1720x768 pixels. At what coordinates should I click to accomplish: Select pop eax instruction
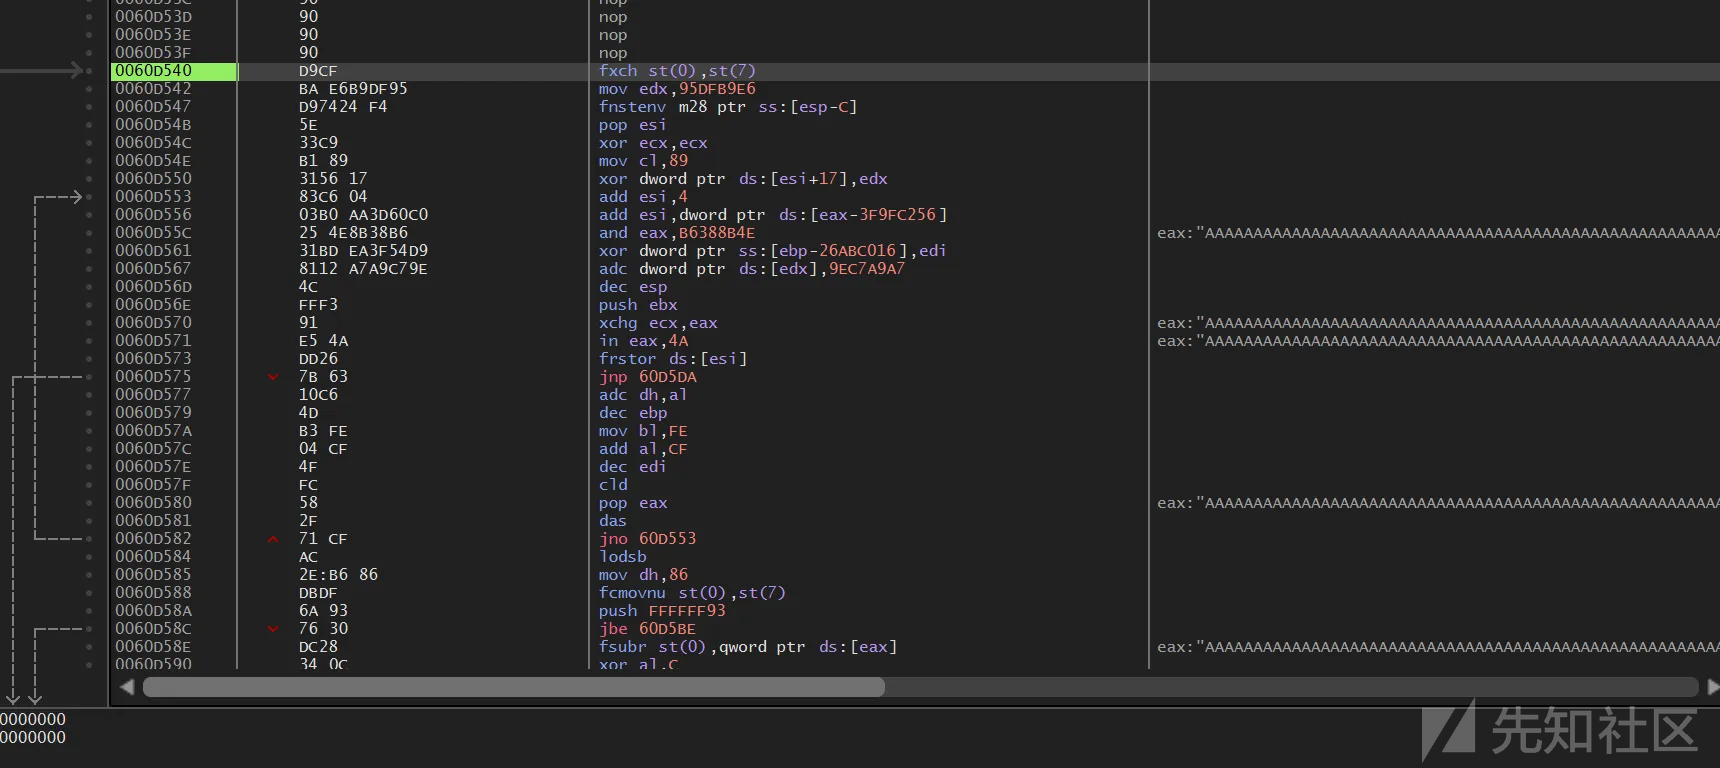coord(632,503)
